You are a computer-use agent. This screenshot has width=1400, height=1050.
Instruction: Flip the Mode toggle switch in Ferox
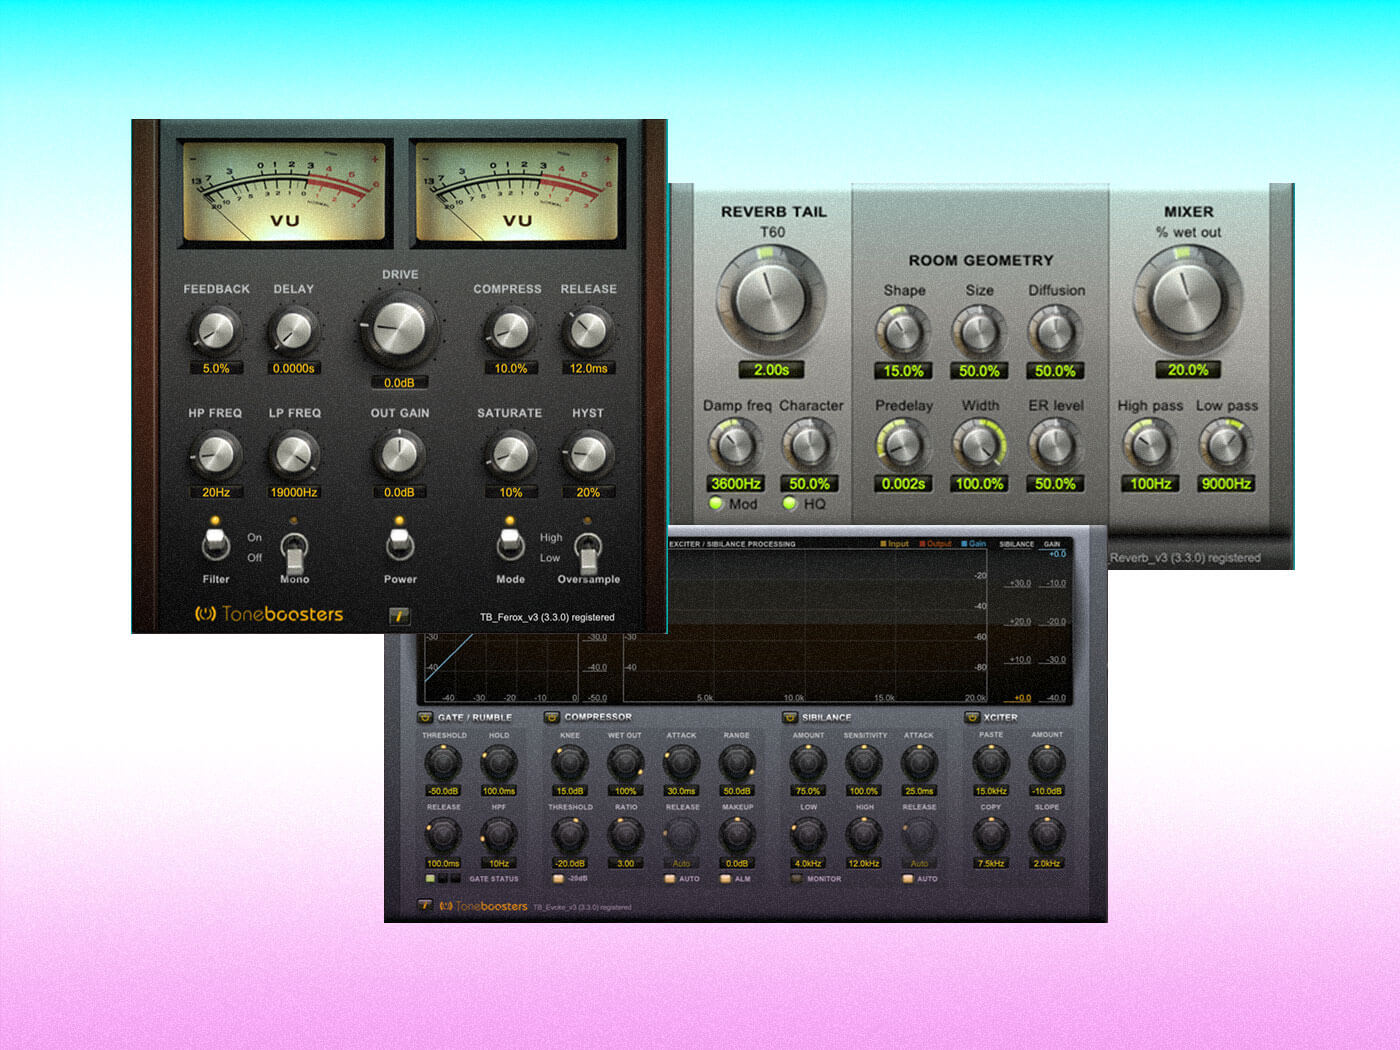tap(510, 544)
